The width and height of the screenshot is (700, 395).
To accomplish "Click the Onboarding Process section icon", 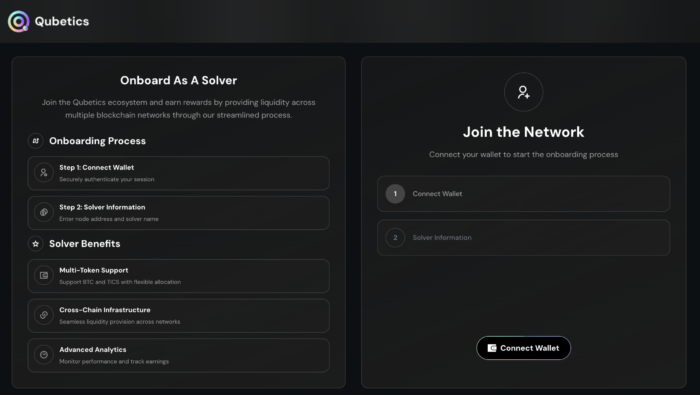I will (x=36, y=141).
